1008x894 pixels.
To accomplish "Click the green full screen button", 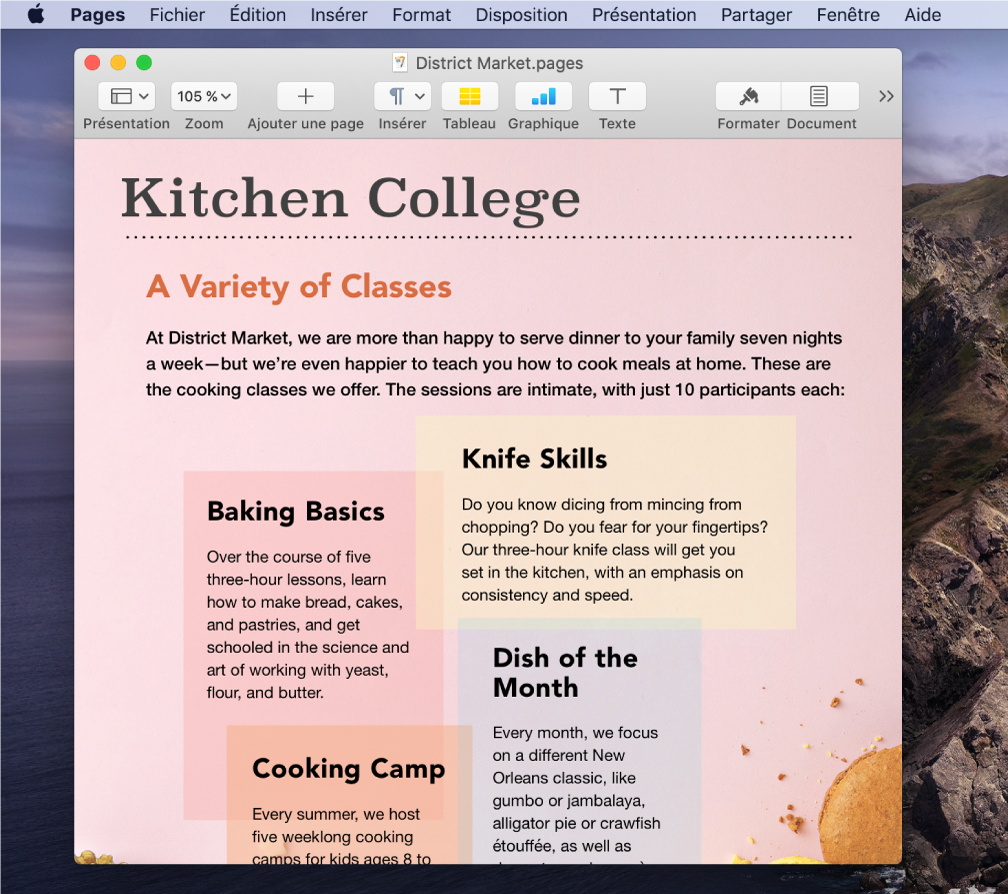I will pos(144,62).
